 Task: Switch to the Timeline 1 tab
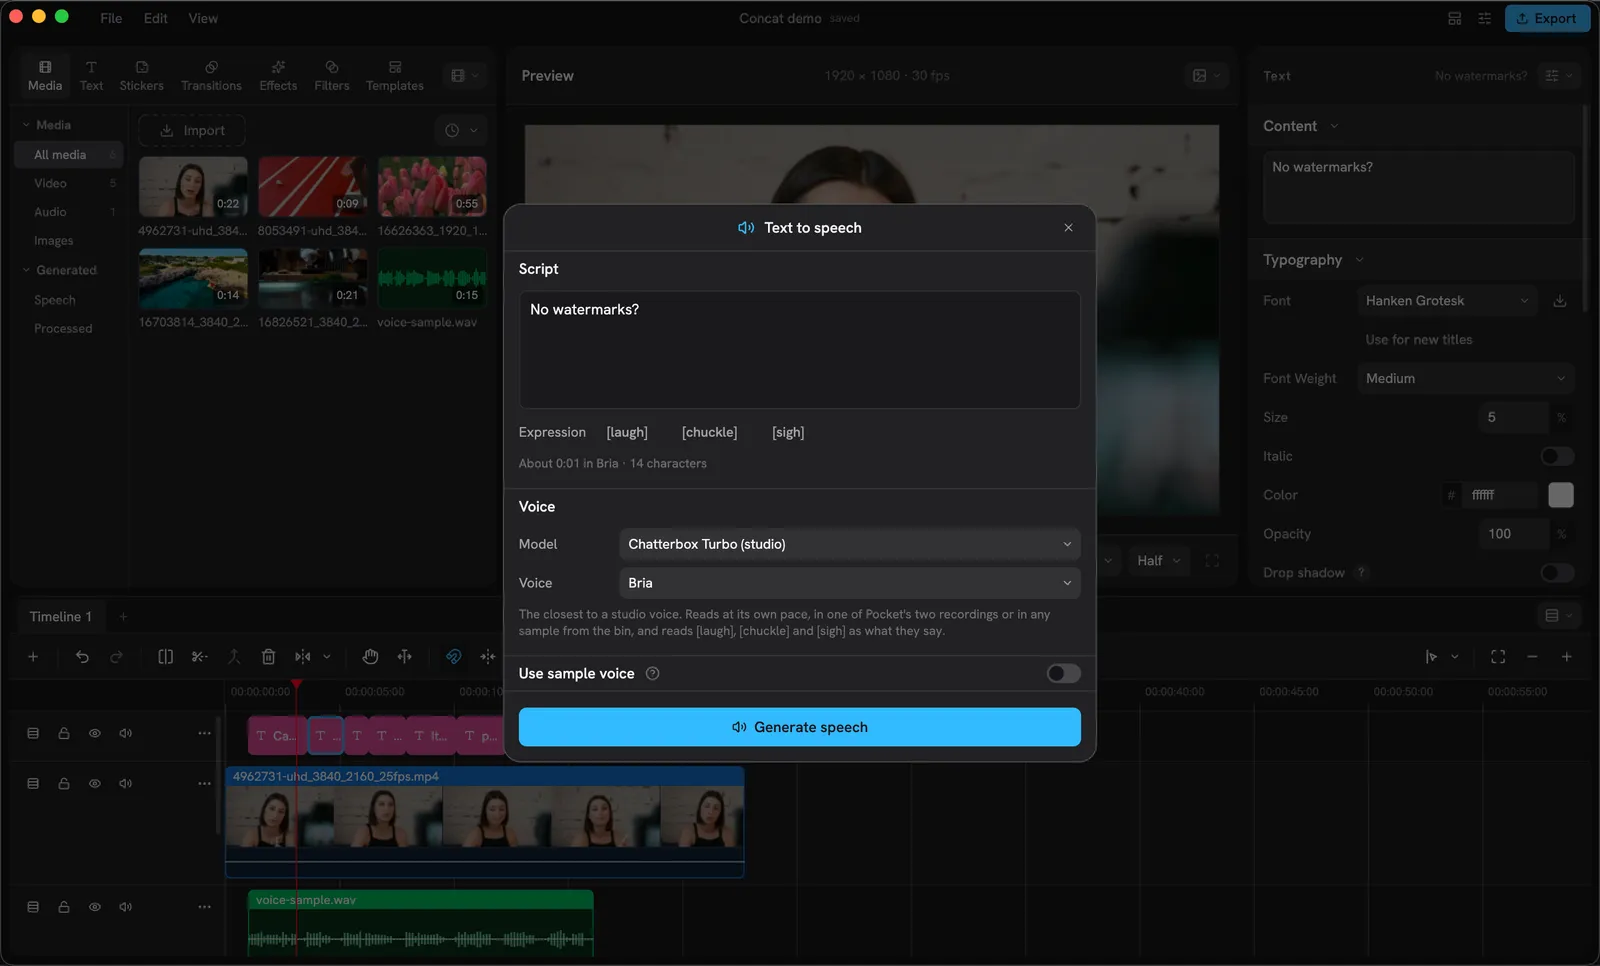pos(60,617)
